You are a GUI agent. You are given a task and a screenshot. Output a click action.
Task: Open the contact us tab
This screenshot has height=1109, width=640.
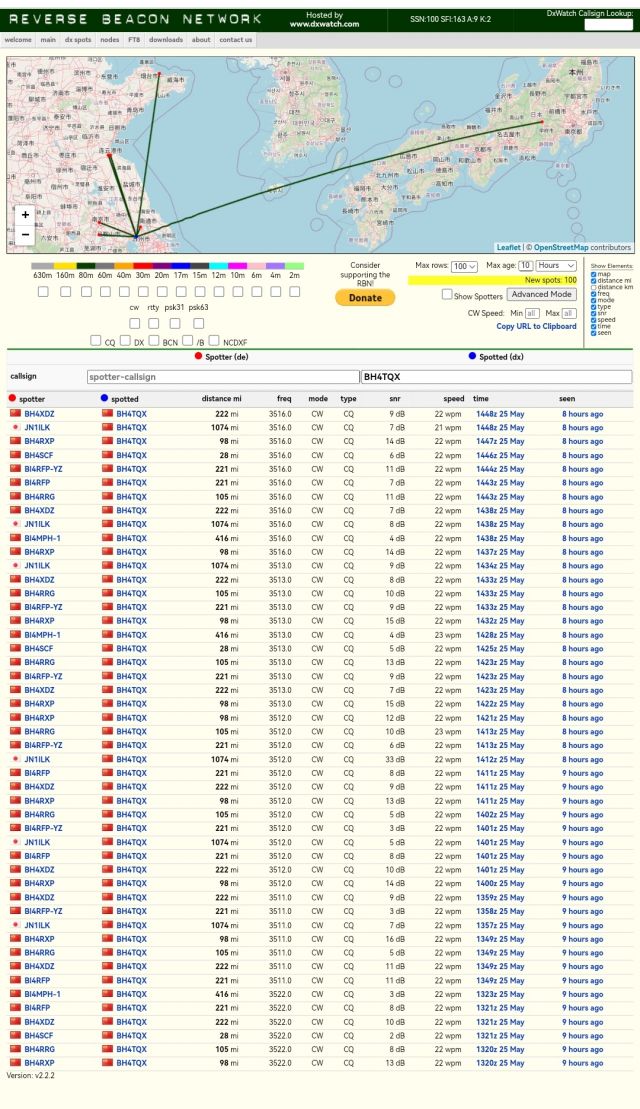(235, 40)
